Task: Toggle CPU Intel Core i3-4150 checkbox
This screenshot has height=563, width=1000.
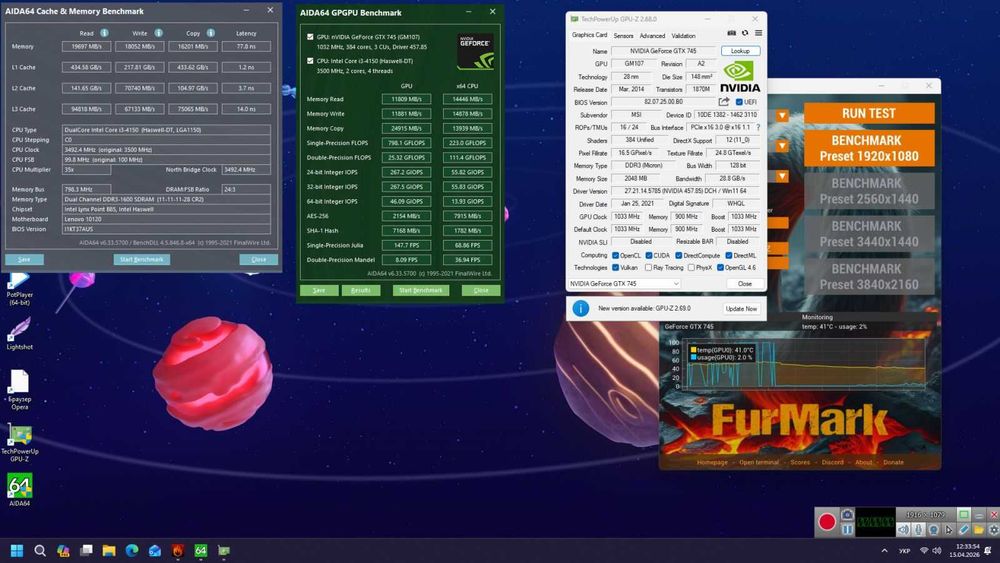Action: pyautogui.click(x=310, y=61)
